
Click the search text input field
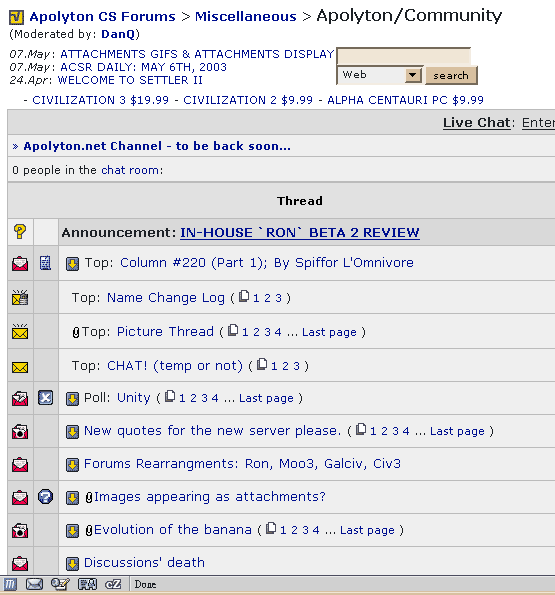click(x=404, y=57)
